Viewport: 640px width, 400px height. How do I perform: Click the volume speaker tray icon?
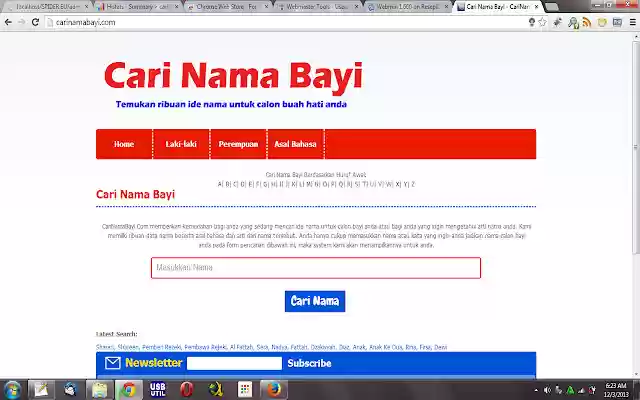pos(547,390)
